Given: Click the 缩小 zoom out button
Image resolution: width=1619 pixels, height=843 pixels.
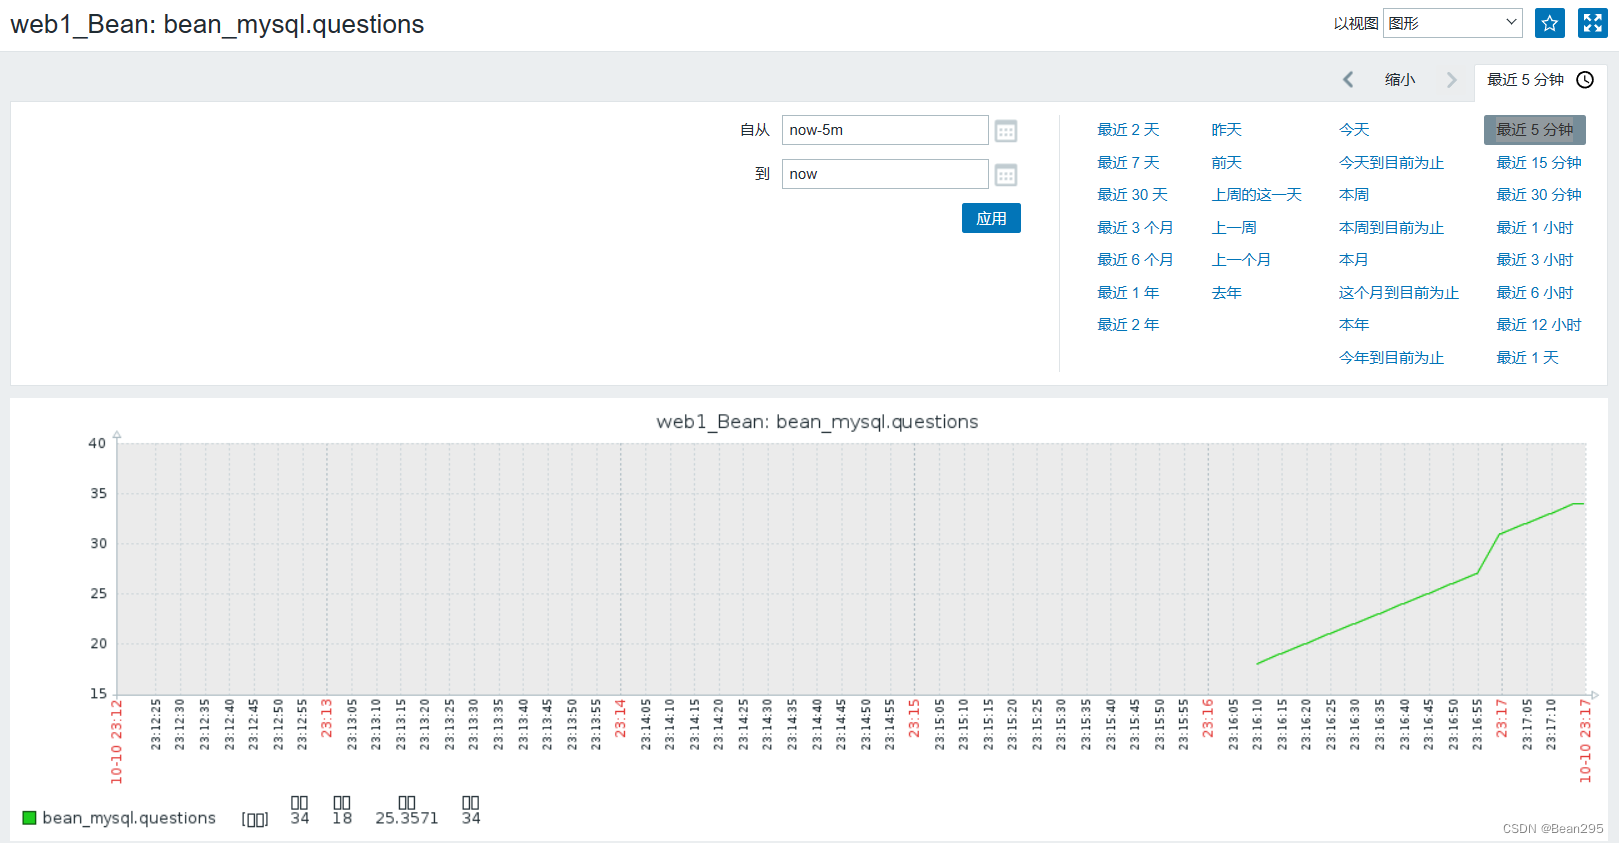Looking at the screenshot, I should (x=1400, y=80).
